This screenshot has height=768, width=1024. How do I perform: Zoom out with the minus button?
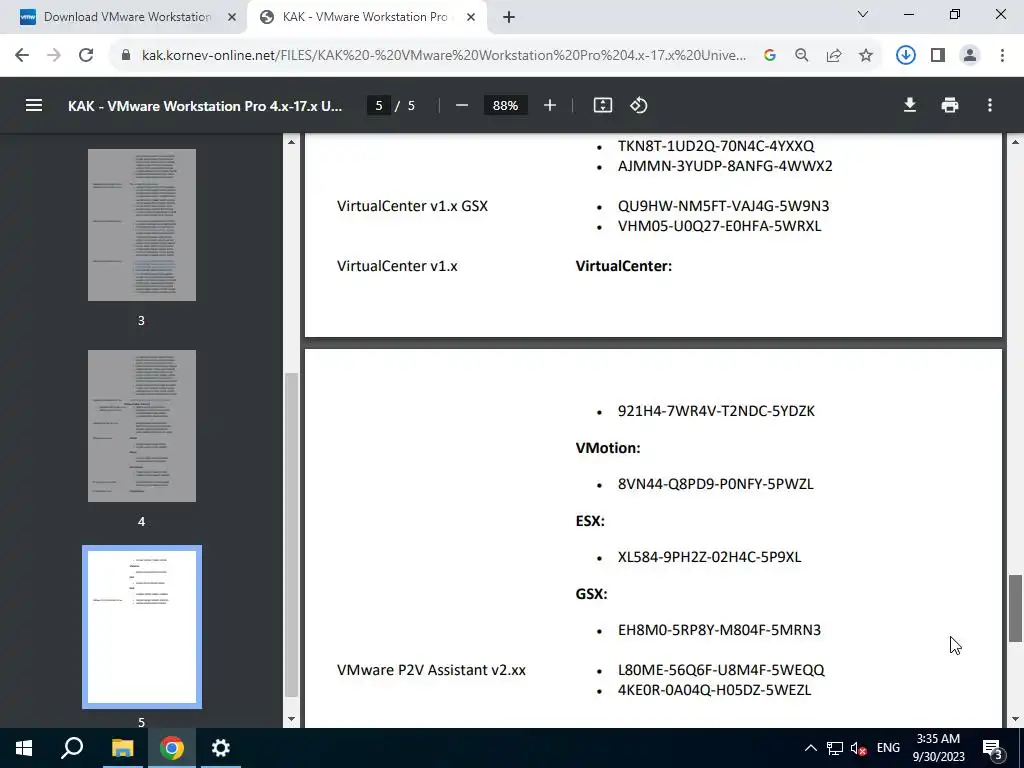tap(462, 105)
